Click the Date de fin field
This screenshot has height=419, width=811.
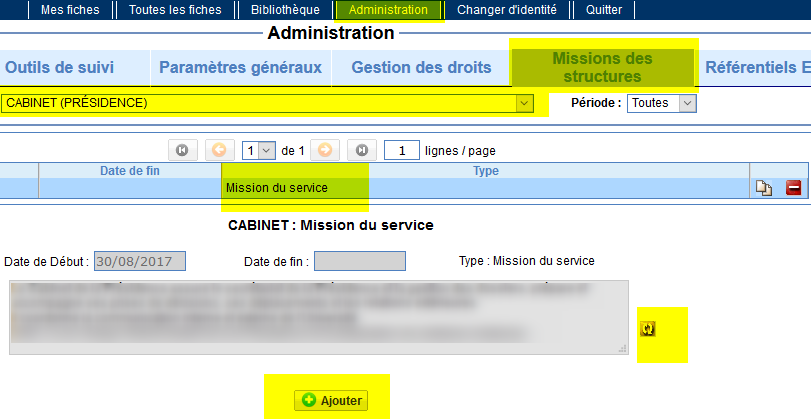click(360, 261)
